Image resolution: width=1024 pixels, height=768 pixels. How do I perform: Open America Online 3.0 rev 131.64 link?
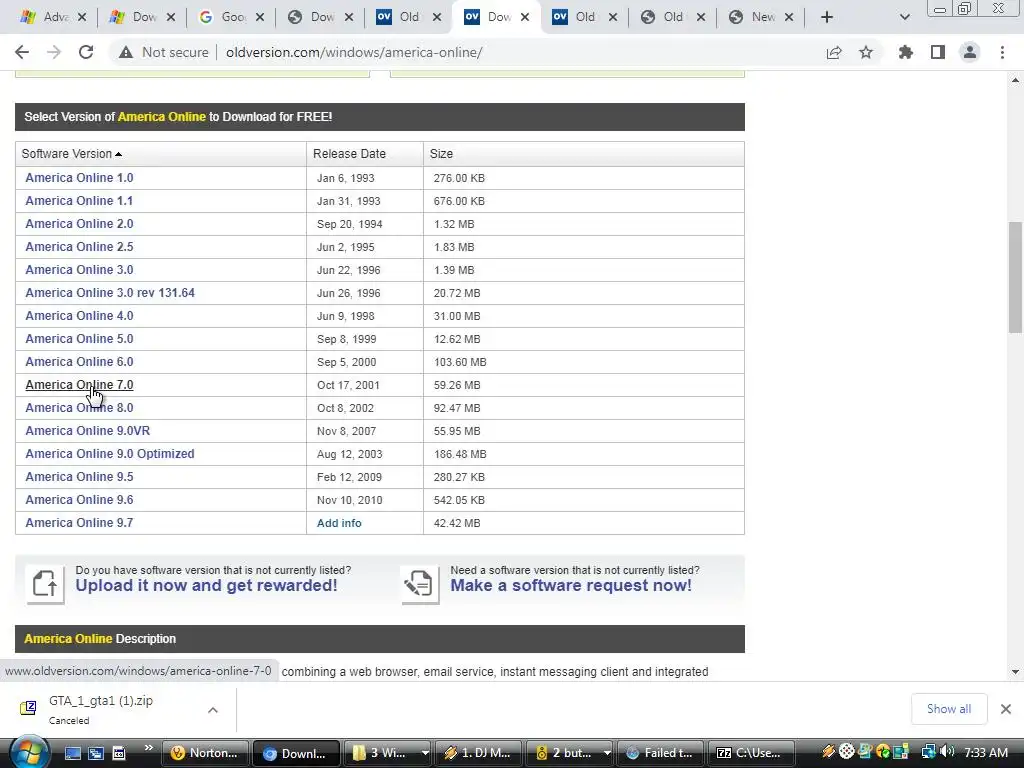click(x=110, y=293)
